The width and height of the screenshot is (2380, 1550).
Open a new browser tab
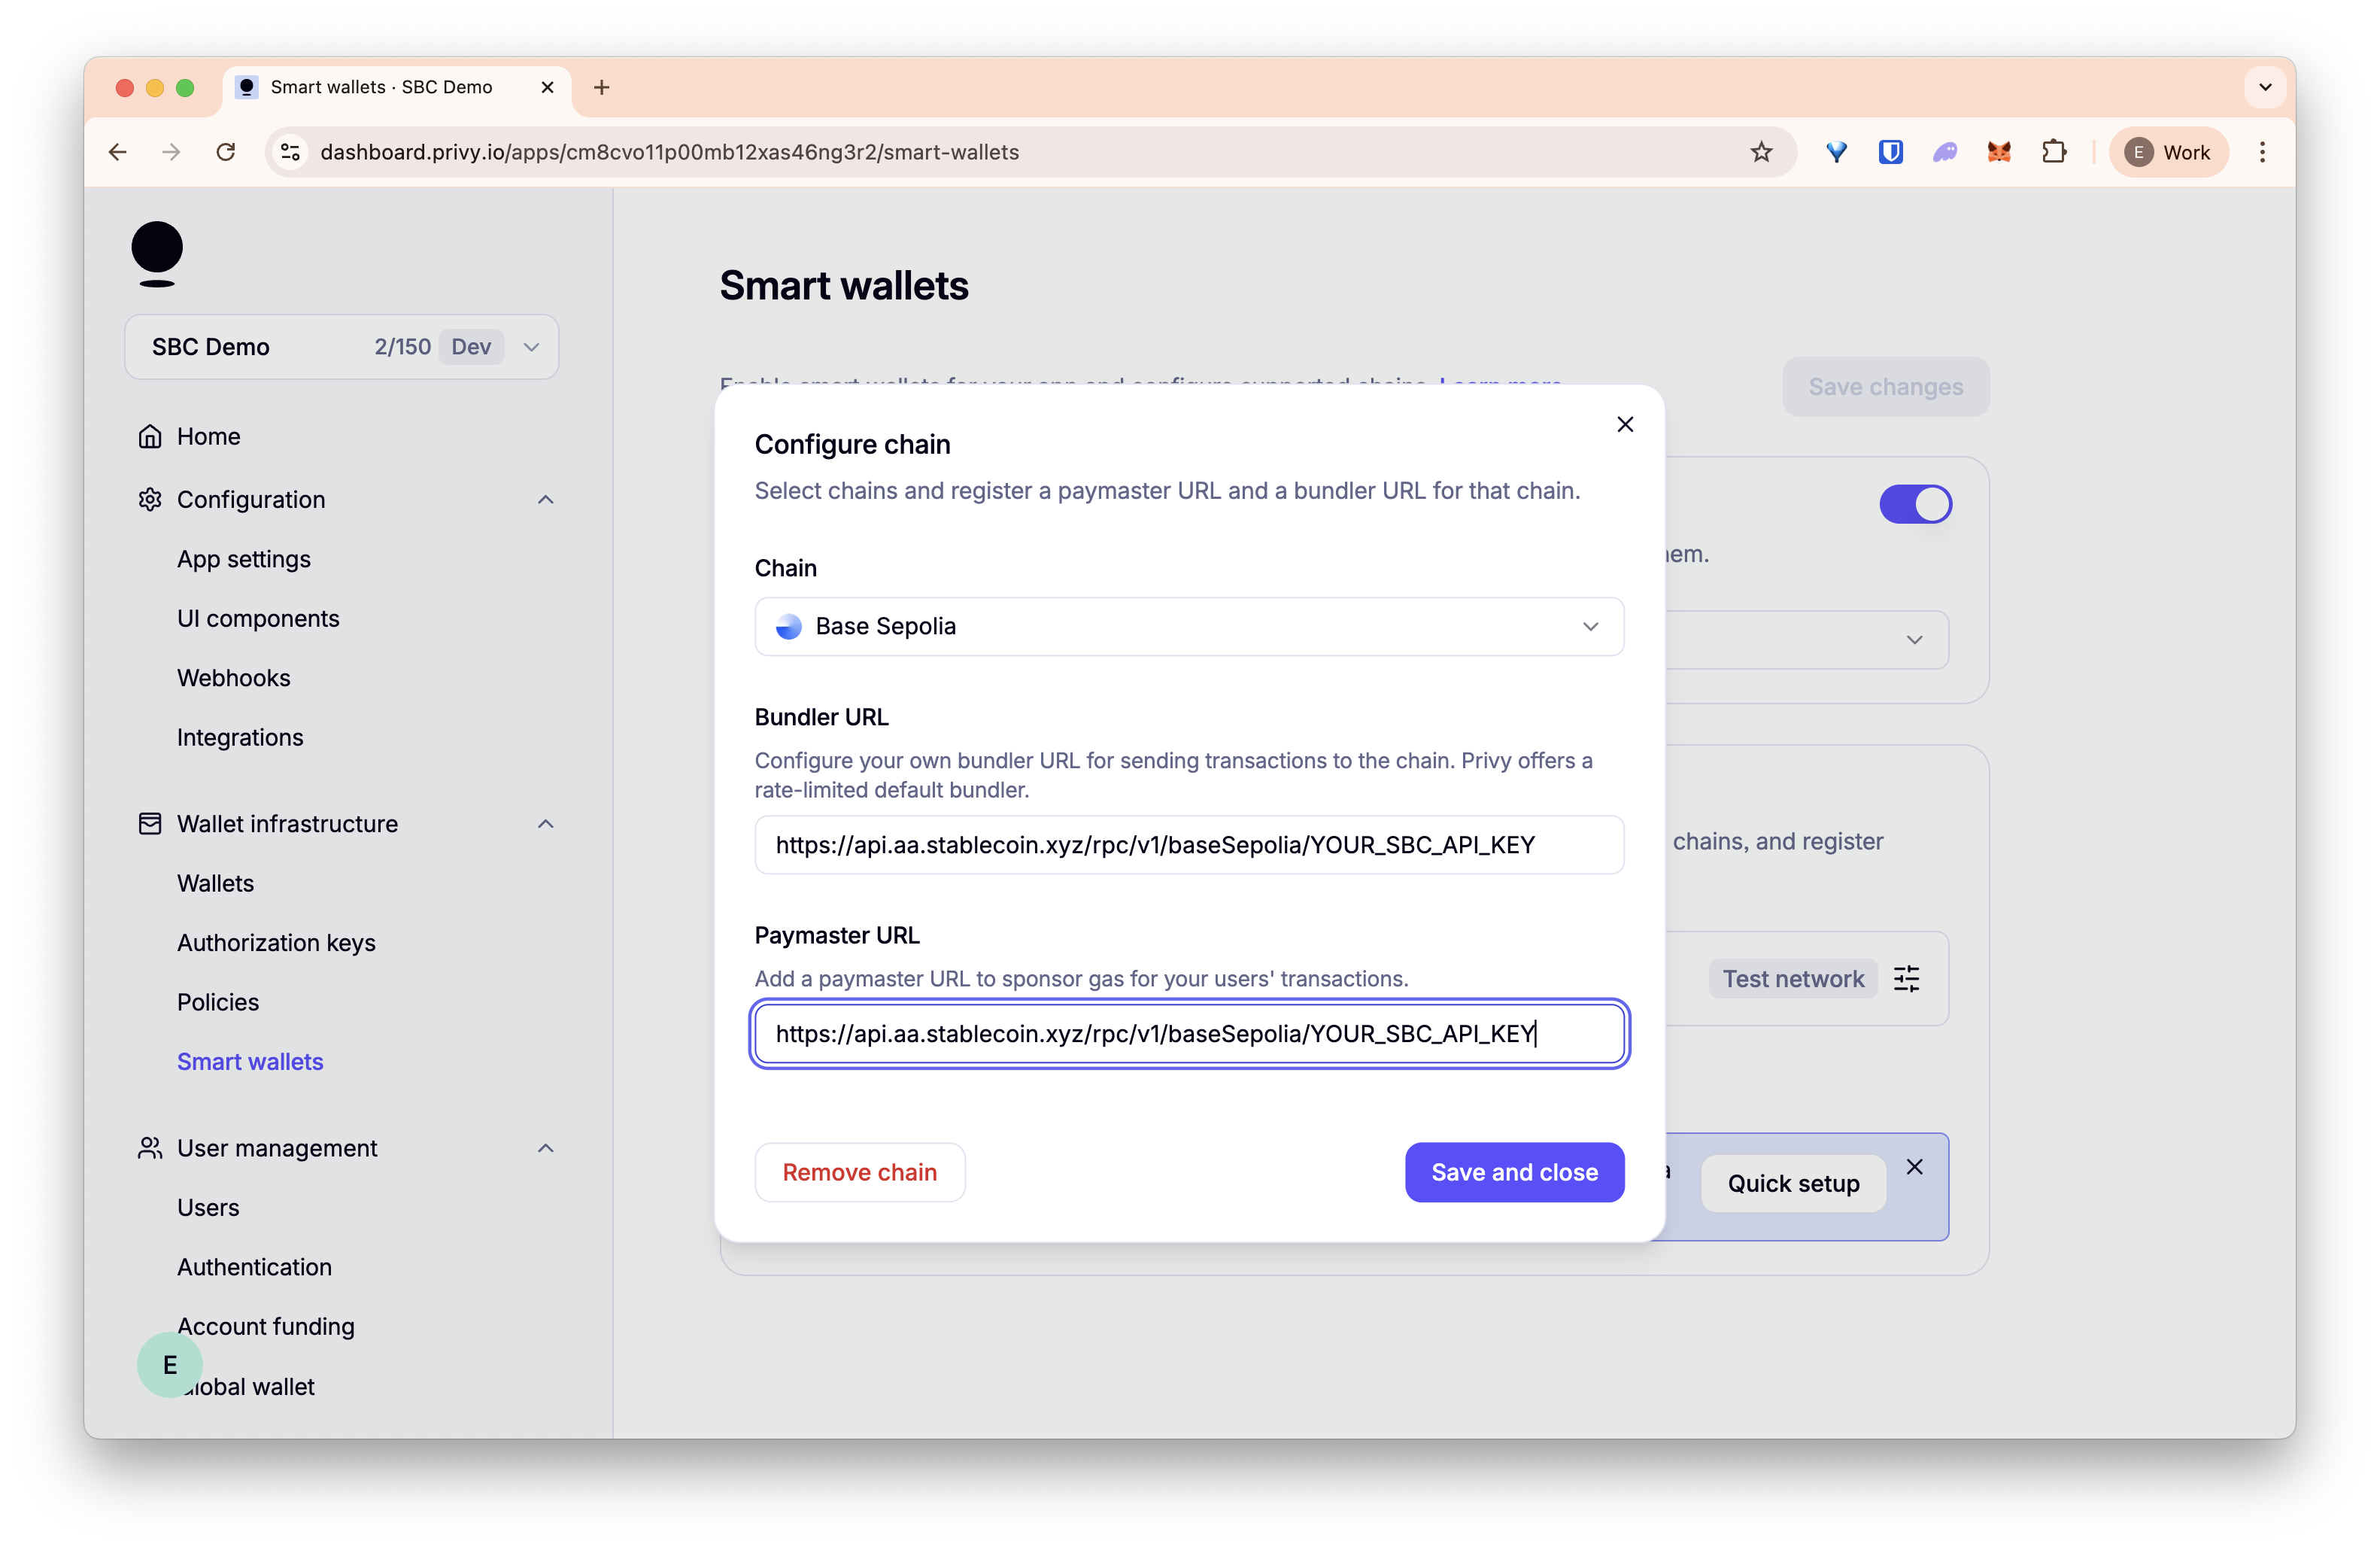pos(601,88)
